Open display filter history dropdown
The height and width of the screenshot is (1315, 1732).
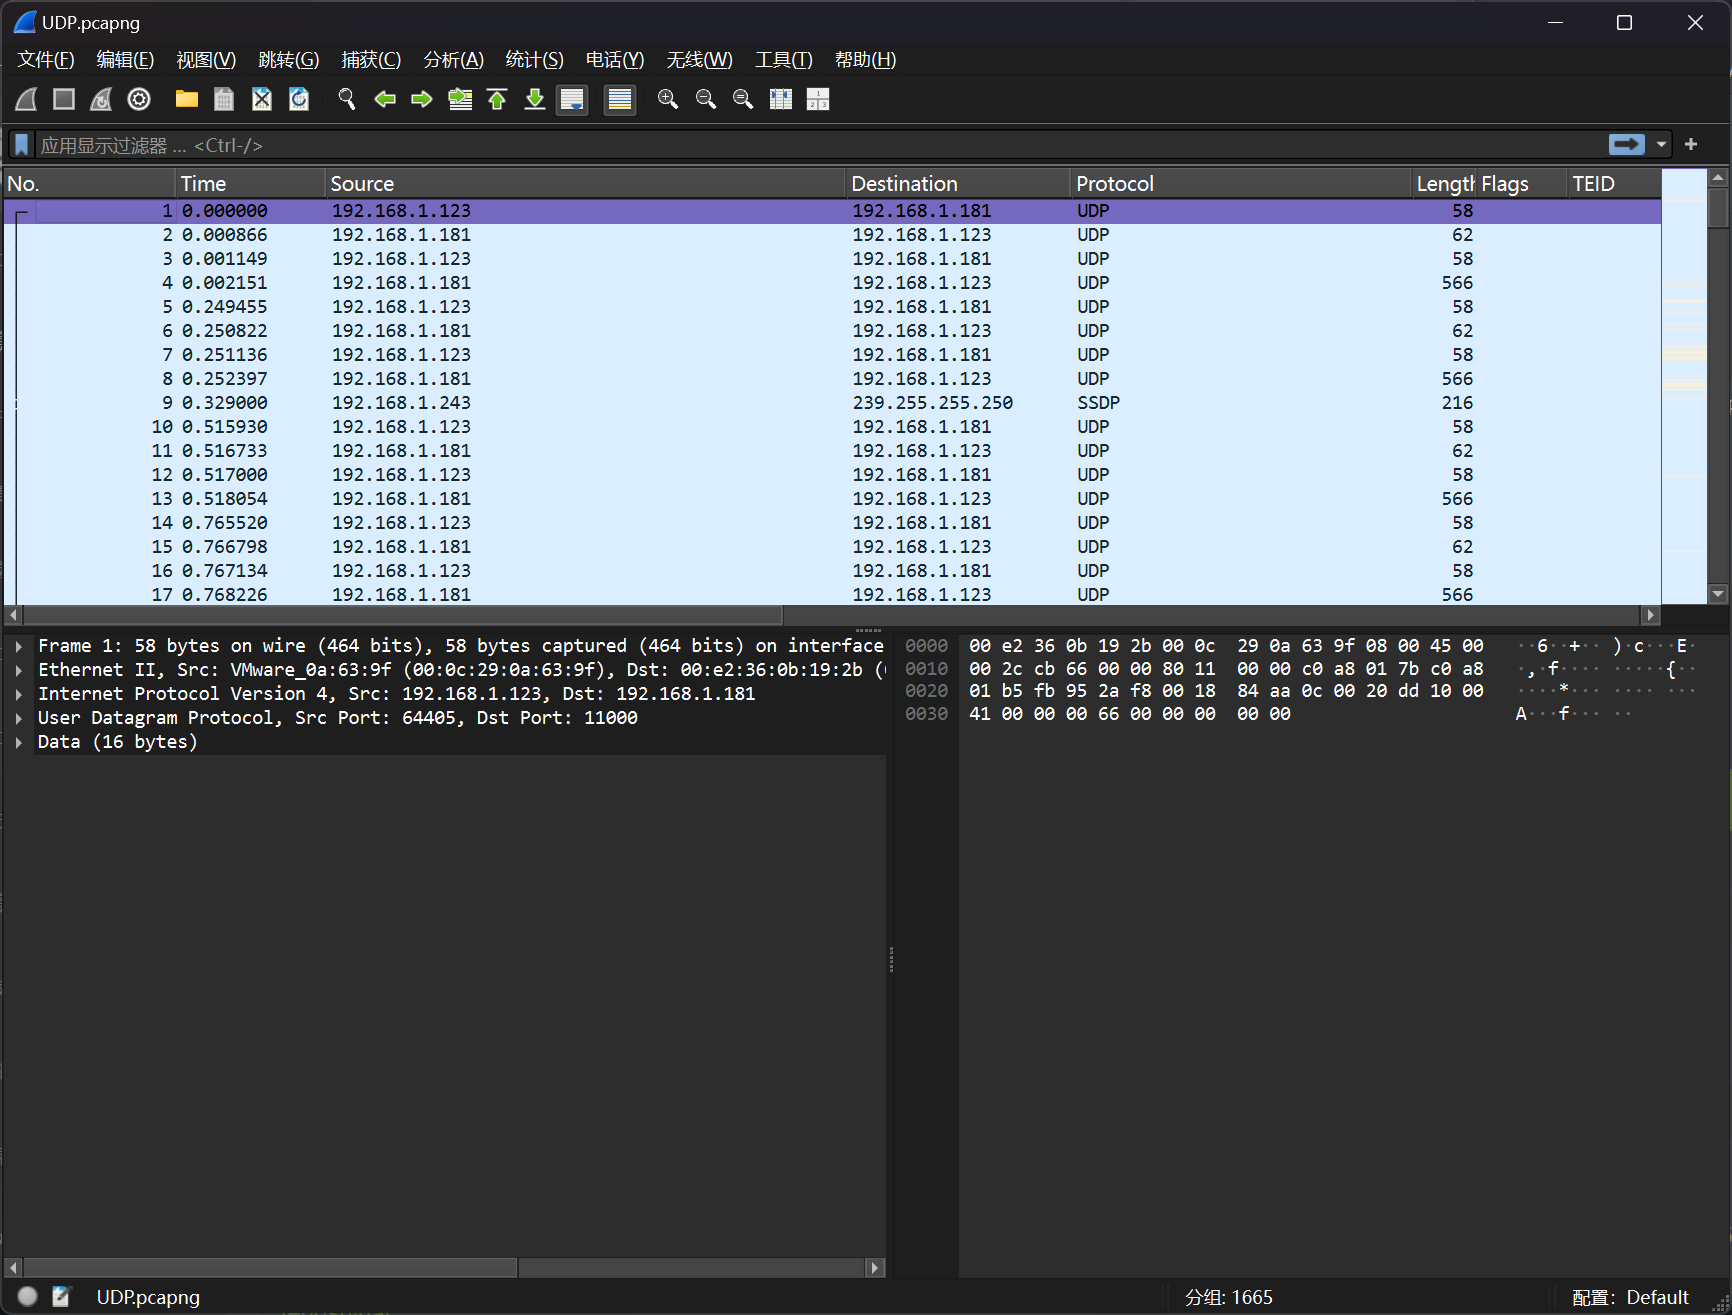(x=1661, y=145)
